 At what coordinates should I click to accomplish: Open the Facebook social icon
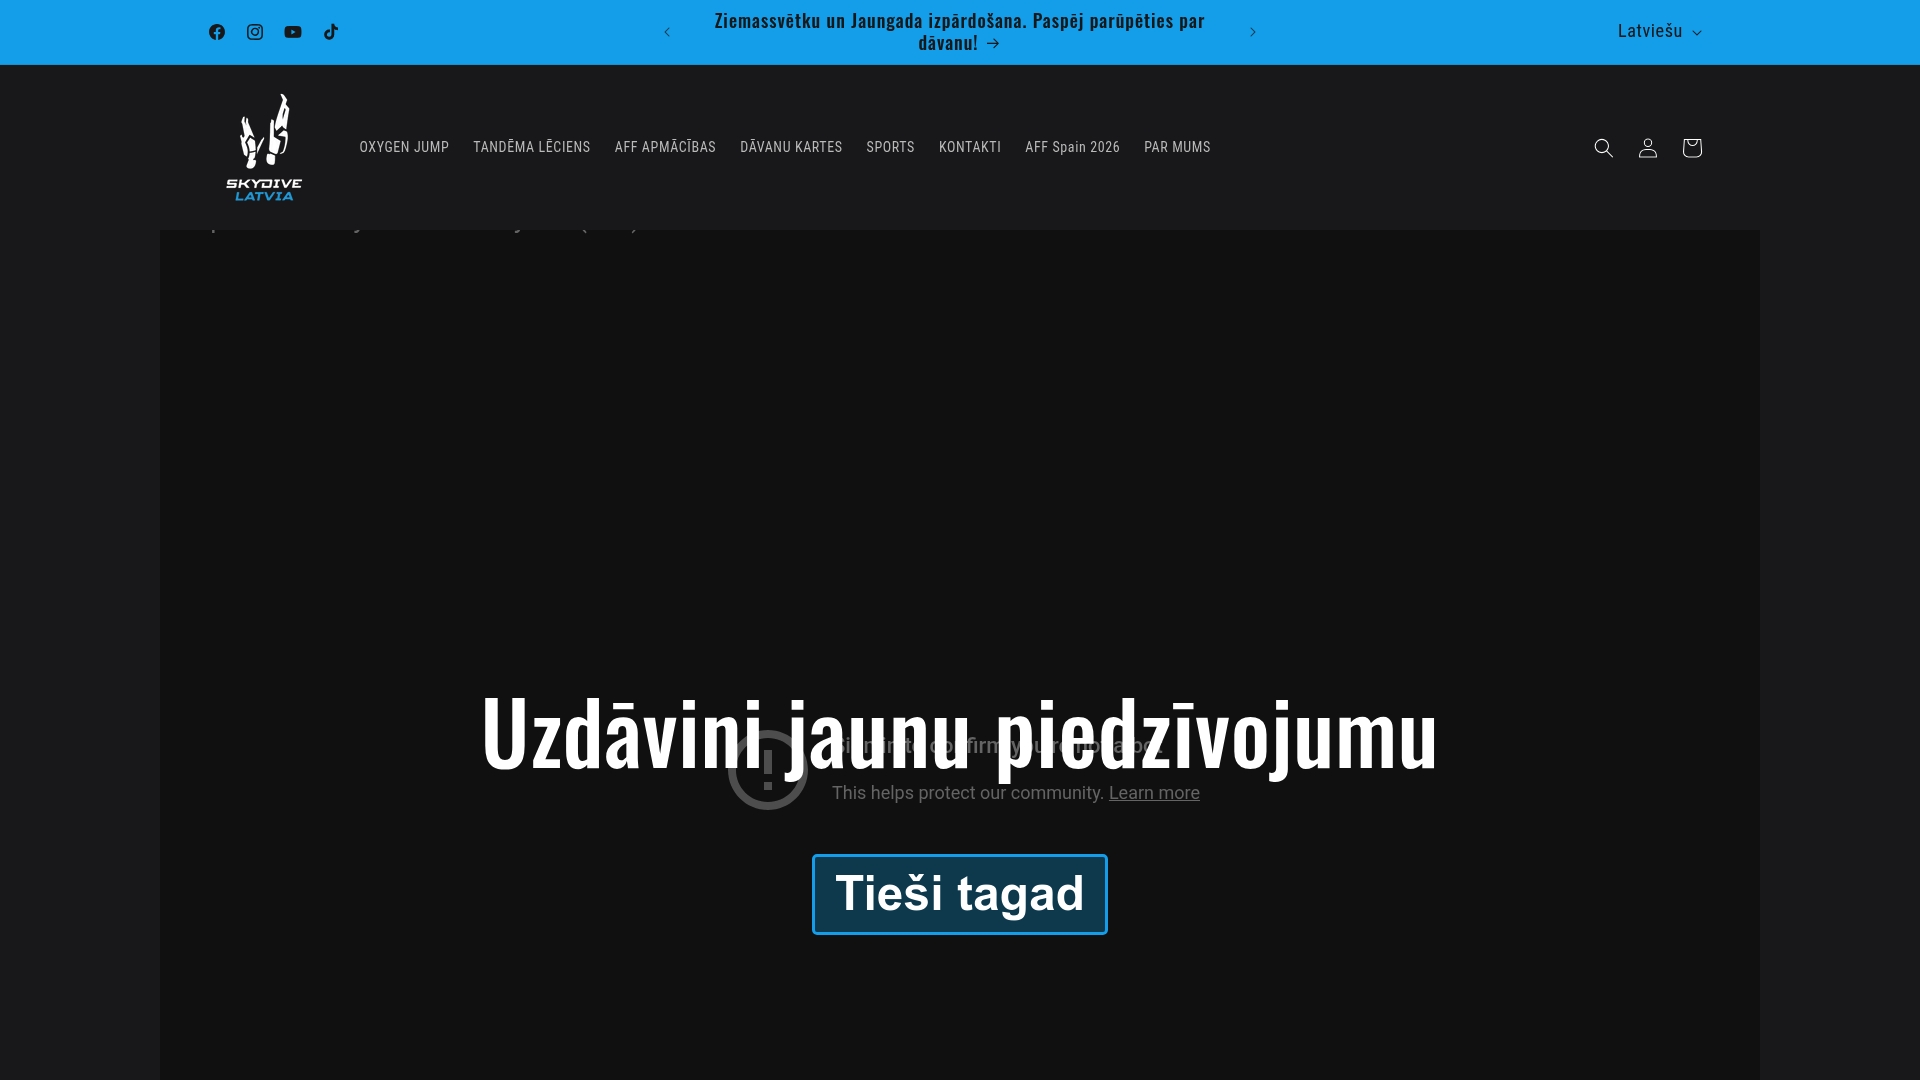(x=216, y=31)
